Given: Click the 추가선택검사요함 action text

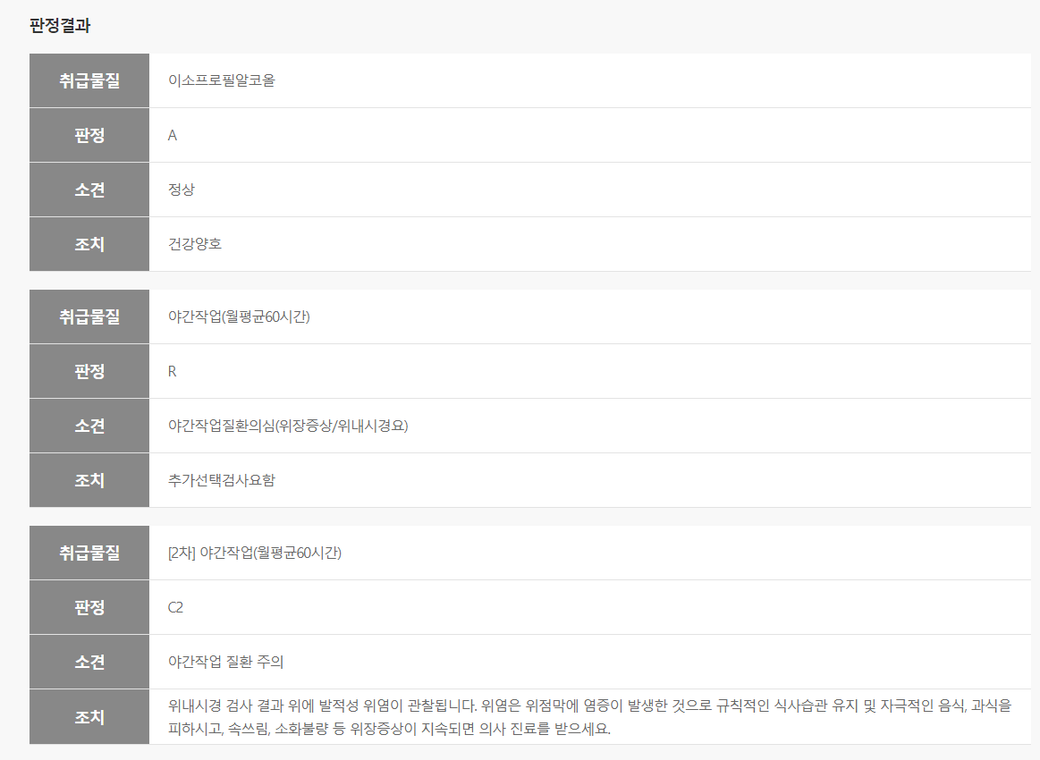Looking at the screenshot, I should (x=221, y=479).
